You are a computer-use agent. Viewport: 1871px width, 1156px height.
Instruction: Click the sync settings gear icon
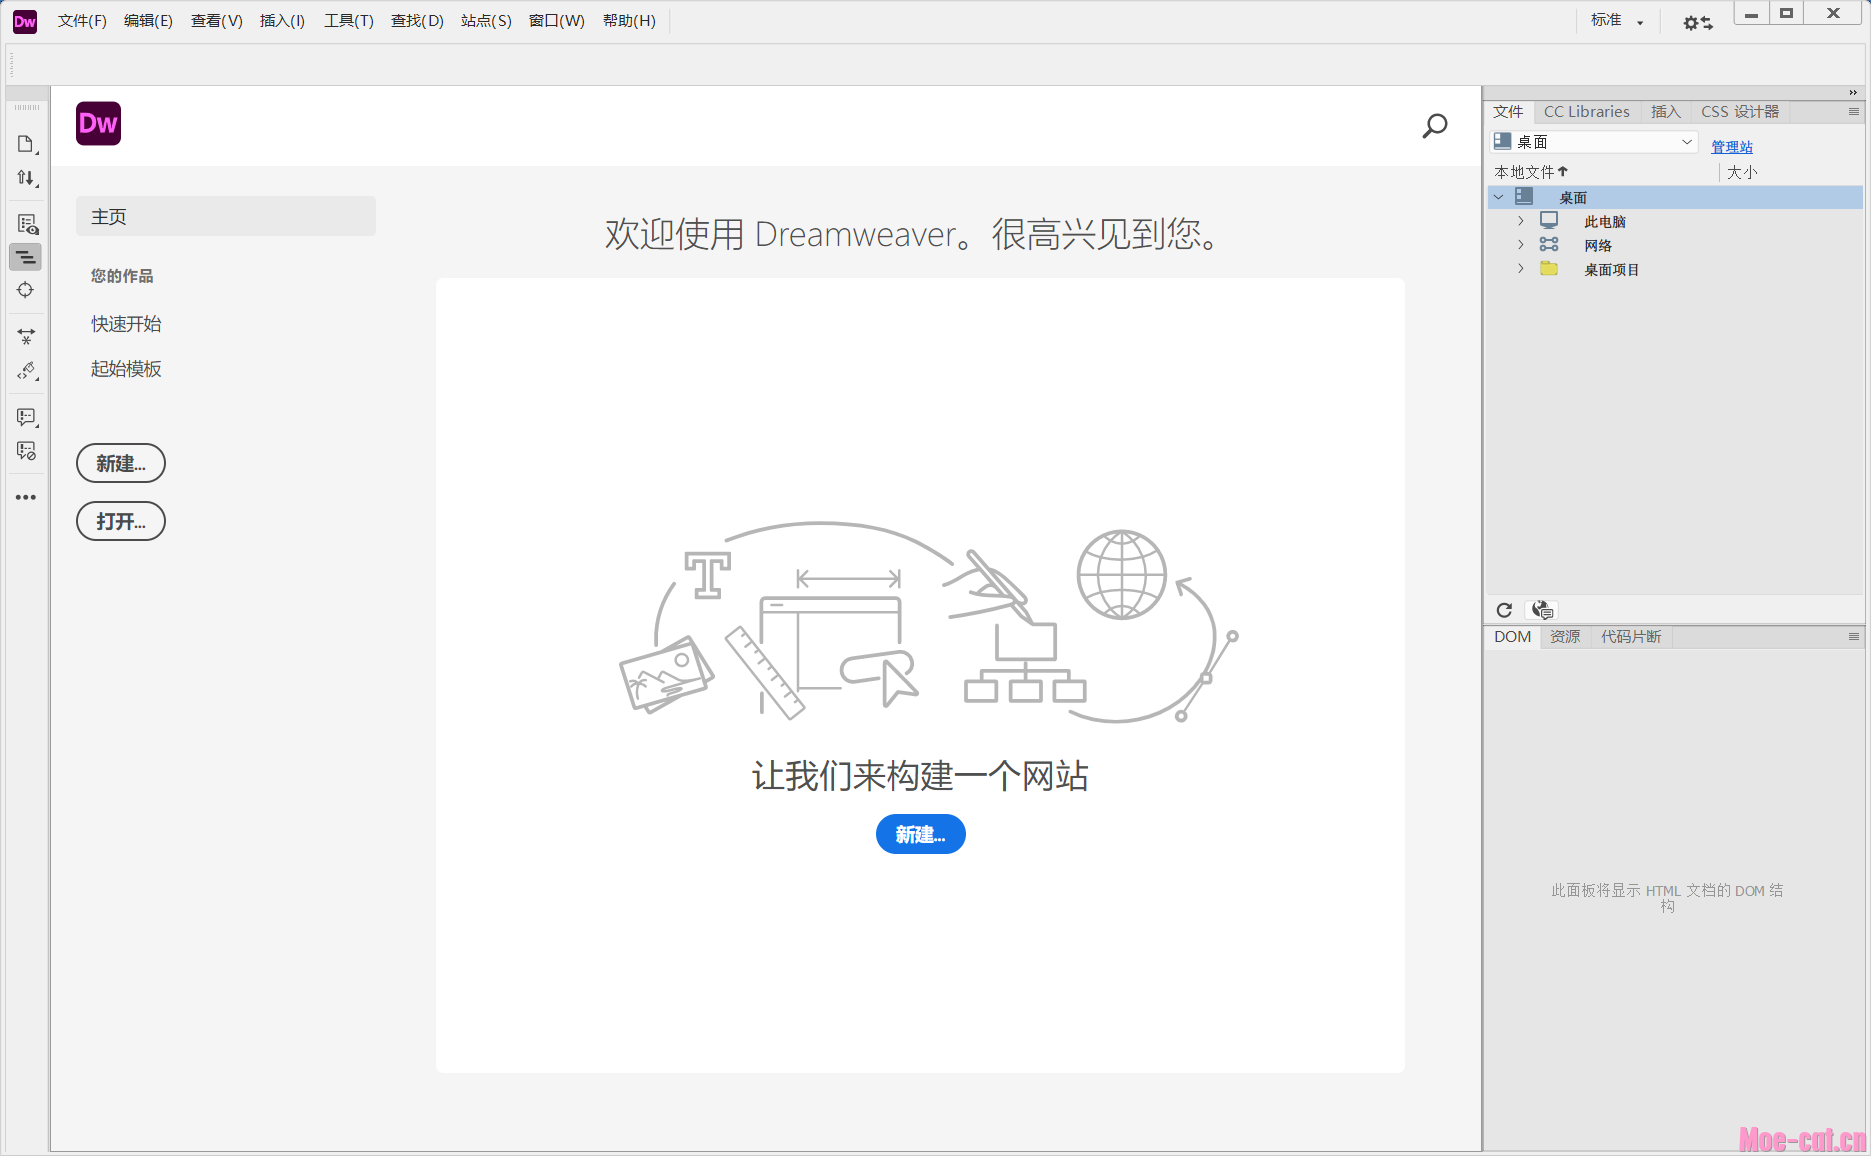(1697, 22)
